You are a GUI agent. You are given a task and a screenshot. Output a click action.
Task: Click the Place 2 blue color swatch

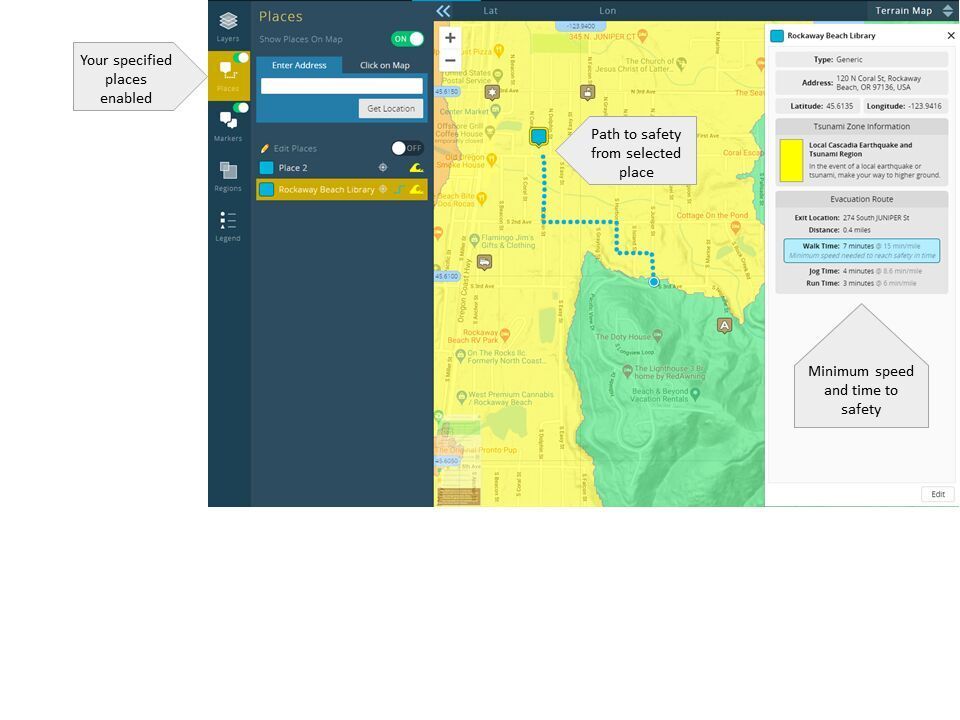click(x=266, y=168)
